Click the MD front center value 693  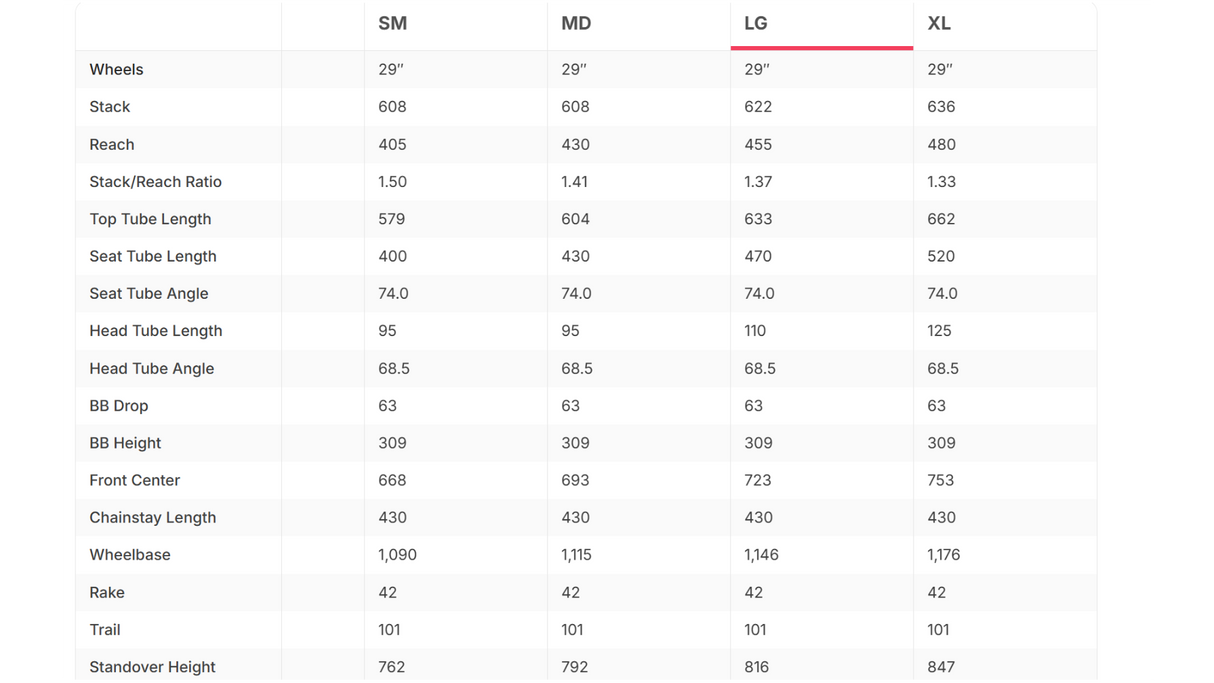pyautogui.click(x=575, y=481)
